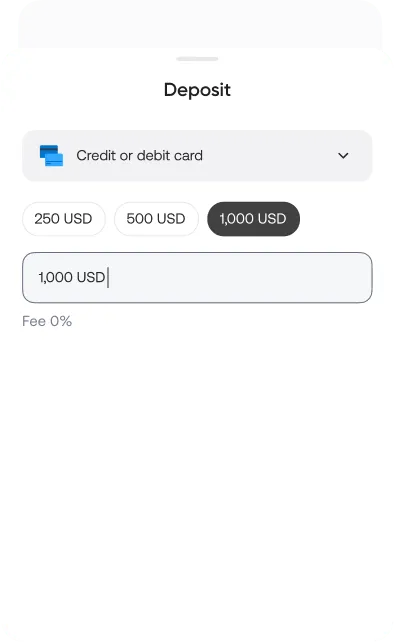The width and height of the screenshot is (394, 642).
Task: Click empty space to the right of the 1,000 USD chip
Action: (336, 219)
